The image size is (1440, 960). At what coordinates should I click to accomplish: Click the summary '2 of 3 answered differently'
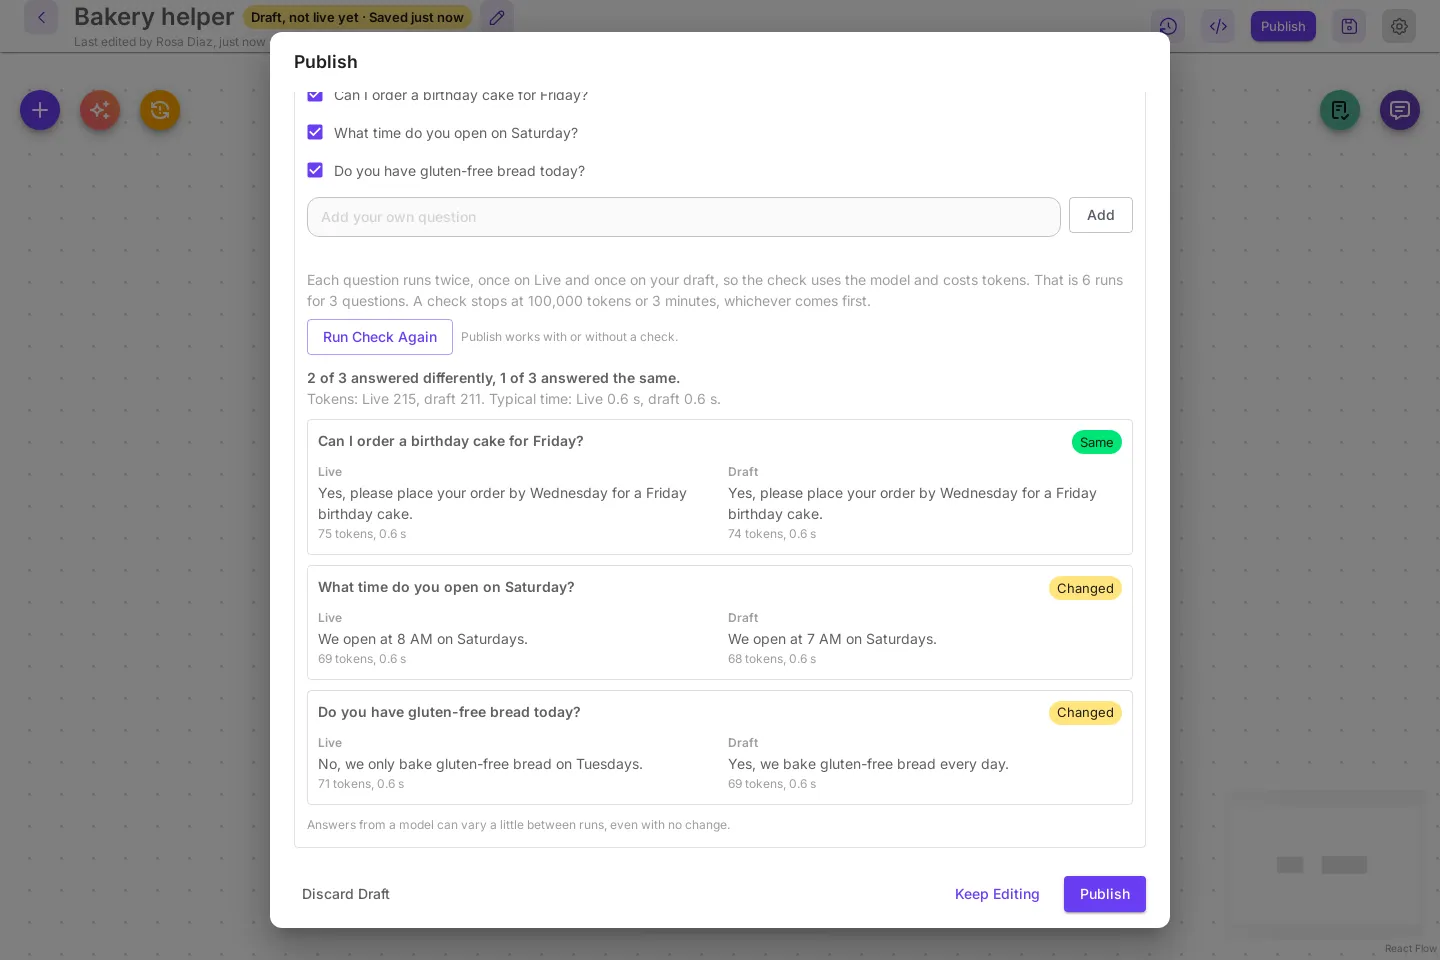point(401,378)
